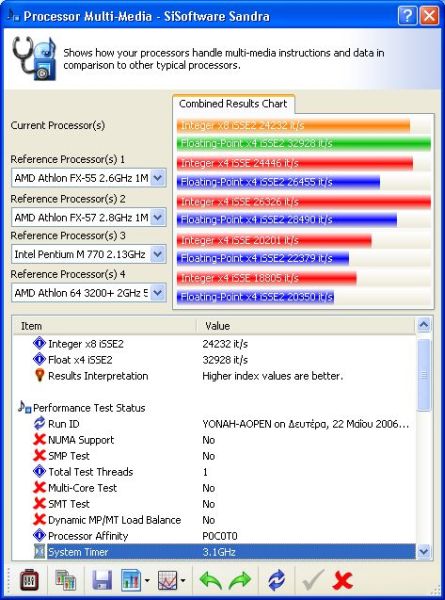Click the red Integer x4 iSSE 26326 bar
Viewport: 445px width, 600px height.
click(304, 202)
